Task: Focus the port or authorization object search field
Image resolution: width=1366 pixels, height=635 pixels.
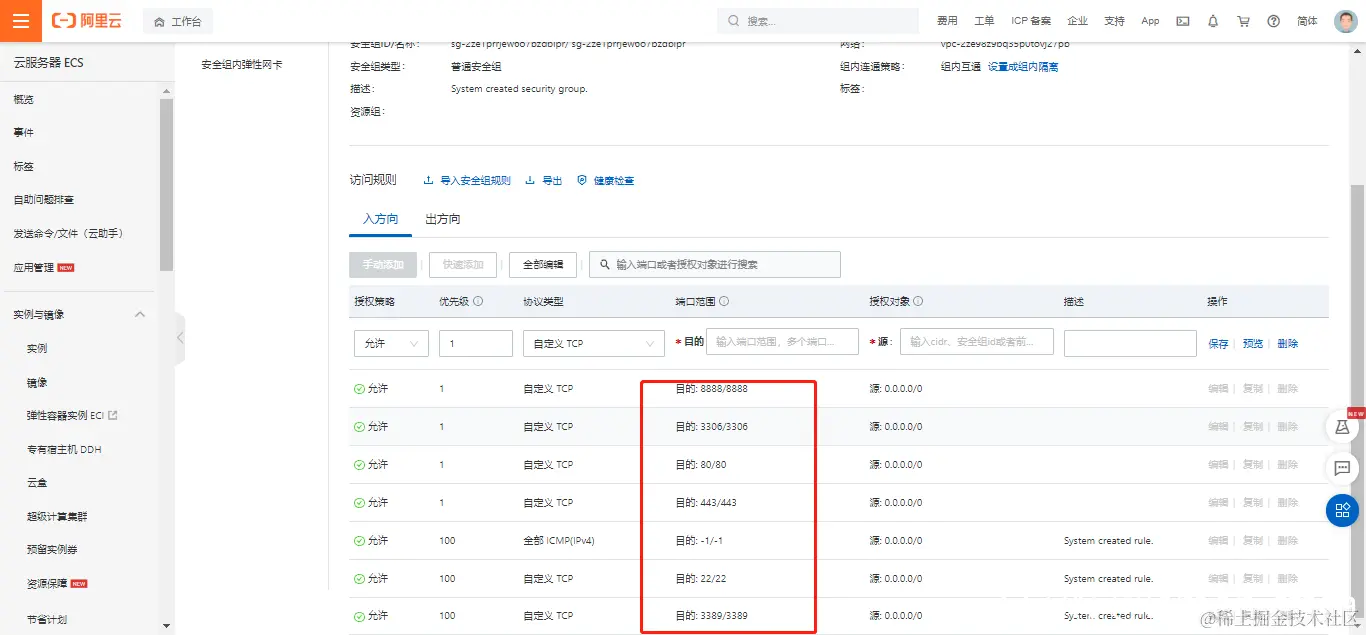Action: 715,264
